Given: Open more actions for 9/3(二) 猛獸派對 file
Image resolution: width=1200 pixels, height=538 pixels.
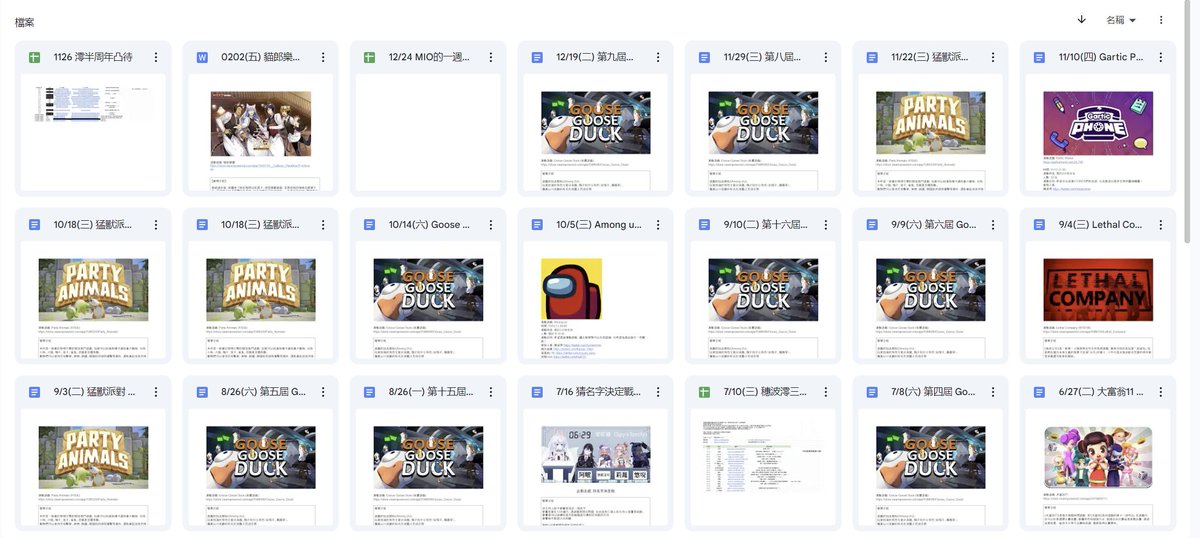Looking at the screenshot, I should tap(156, 392).
